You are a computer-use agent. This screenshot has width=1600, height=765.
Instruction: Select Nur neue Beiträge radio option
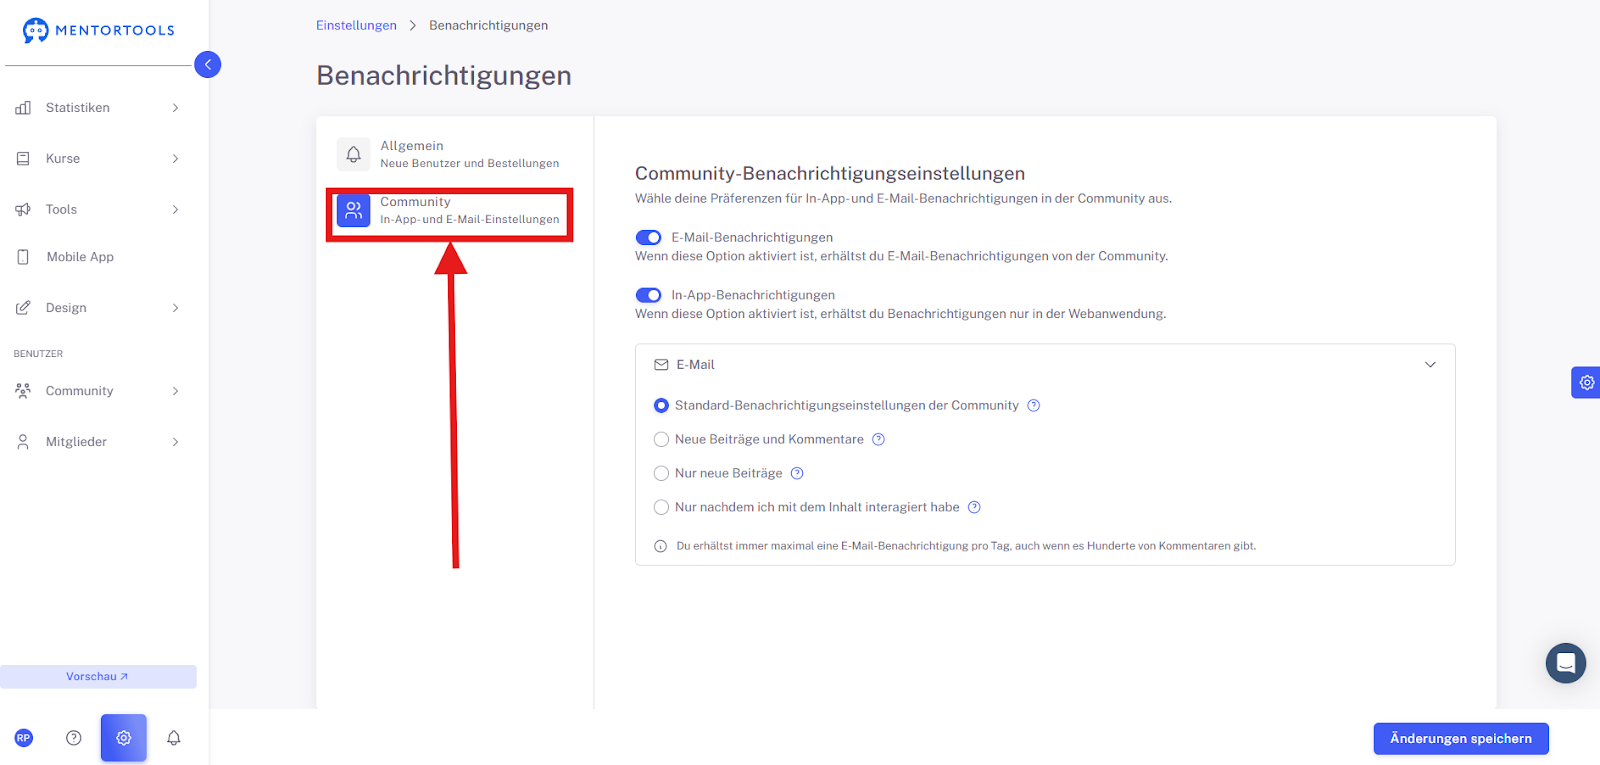661,473
